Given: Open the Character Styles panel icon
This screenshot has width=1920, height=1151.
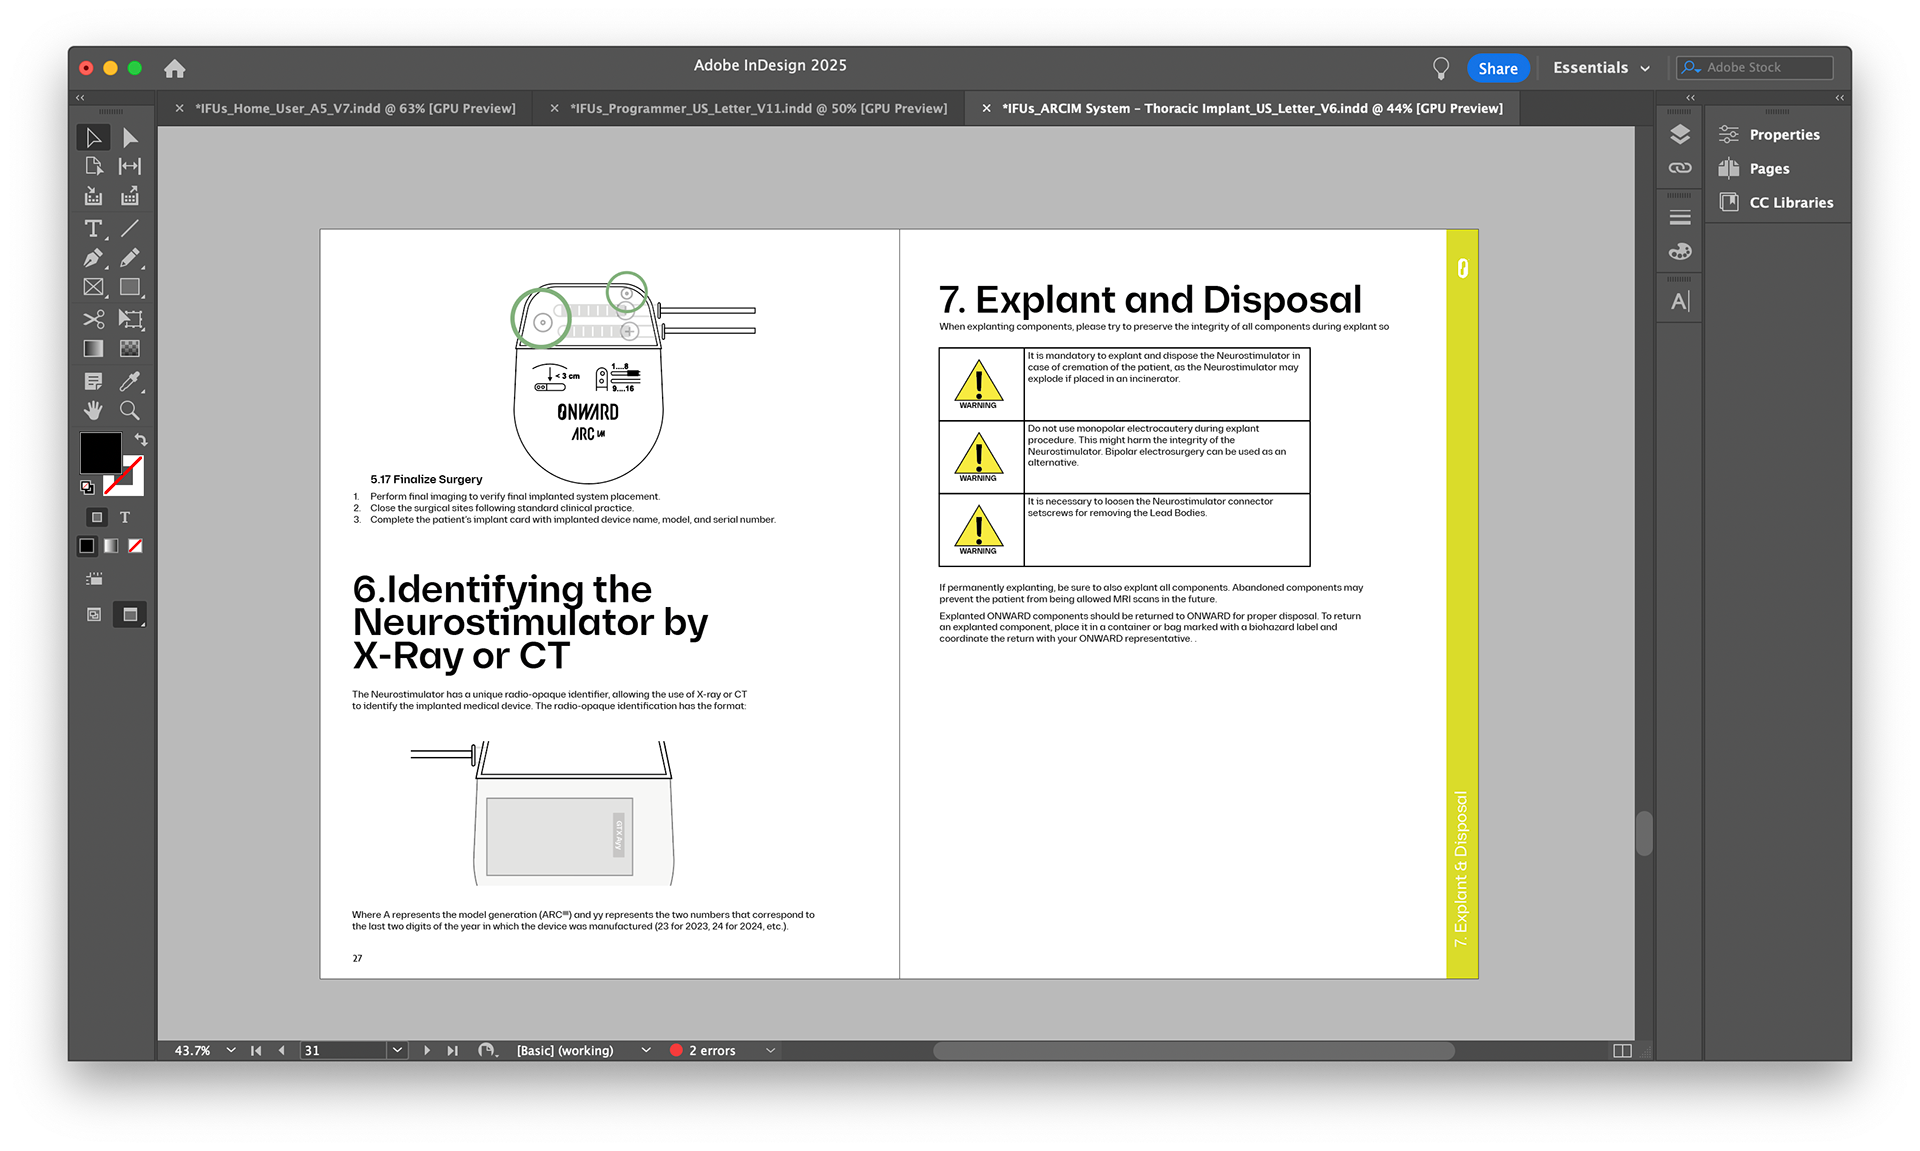Looking at the screenshot, I should 1680,301.
